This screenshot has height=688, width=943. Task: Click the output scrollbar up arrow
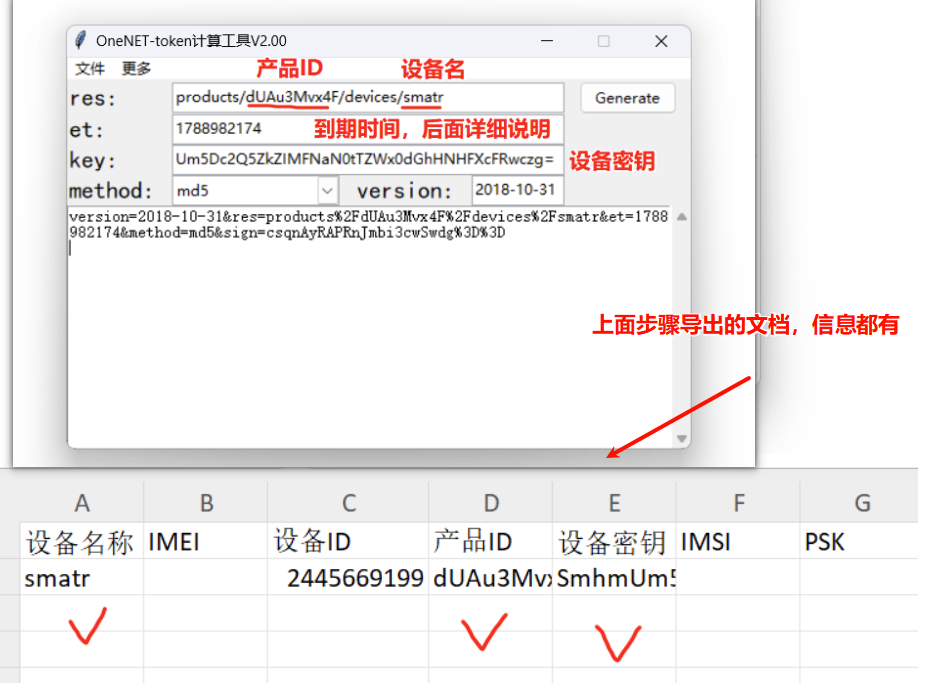pos(681,217)
